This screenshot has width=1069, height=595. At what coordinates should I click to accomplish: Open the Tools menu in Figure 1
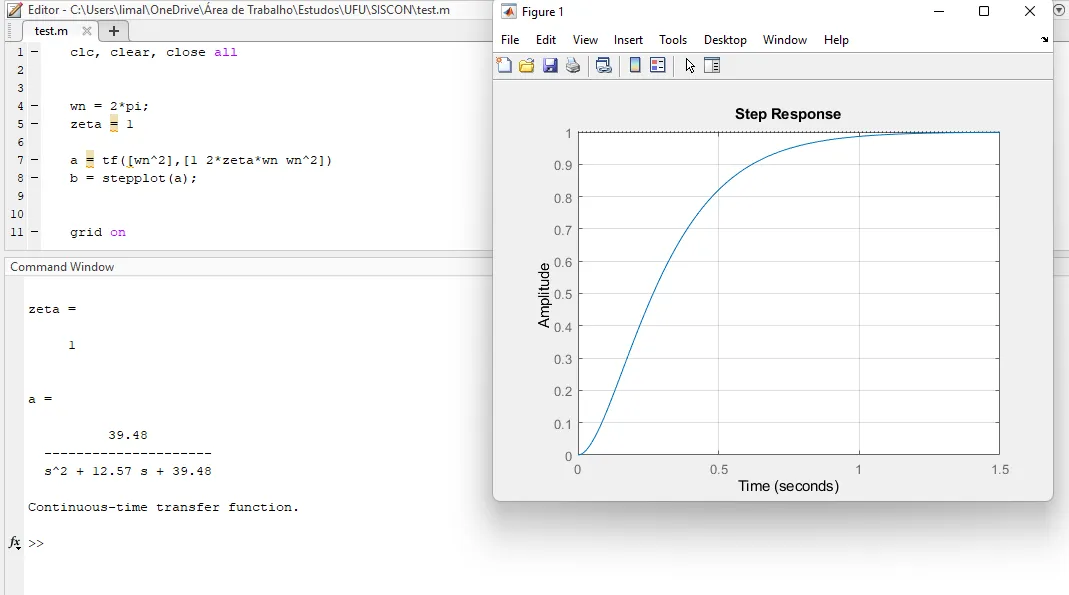pos(673,40)
